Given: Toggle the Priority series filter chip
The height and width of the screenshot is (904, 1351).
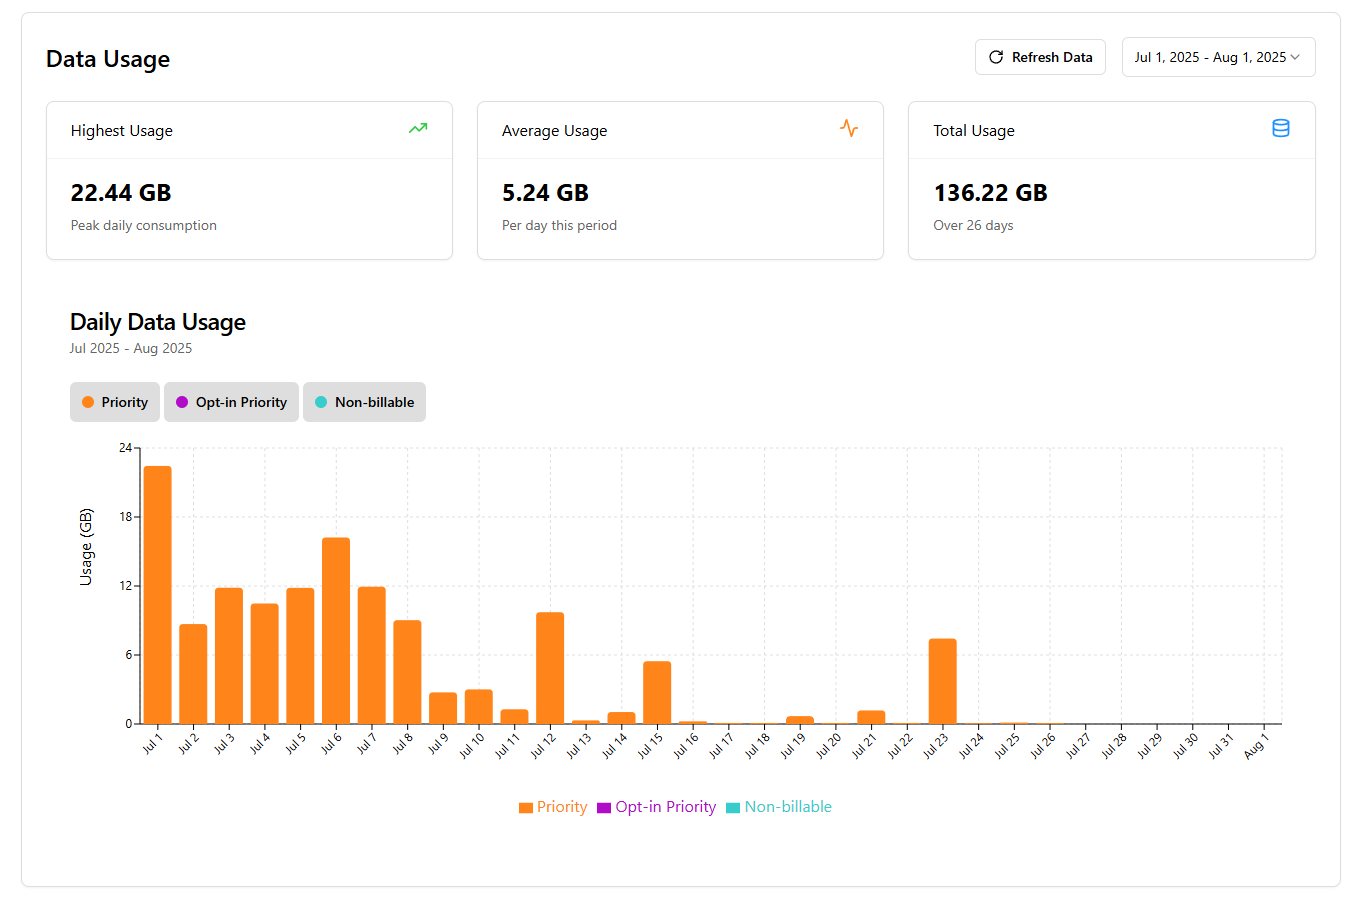Looking at the screenshot, I should pyautogui.click(x=115, y=402).
